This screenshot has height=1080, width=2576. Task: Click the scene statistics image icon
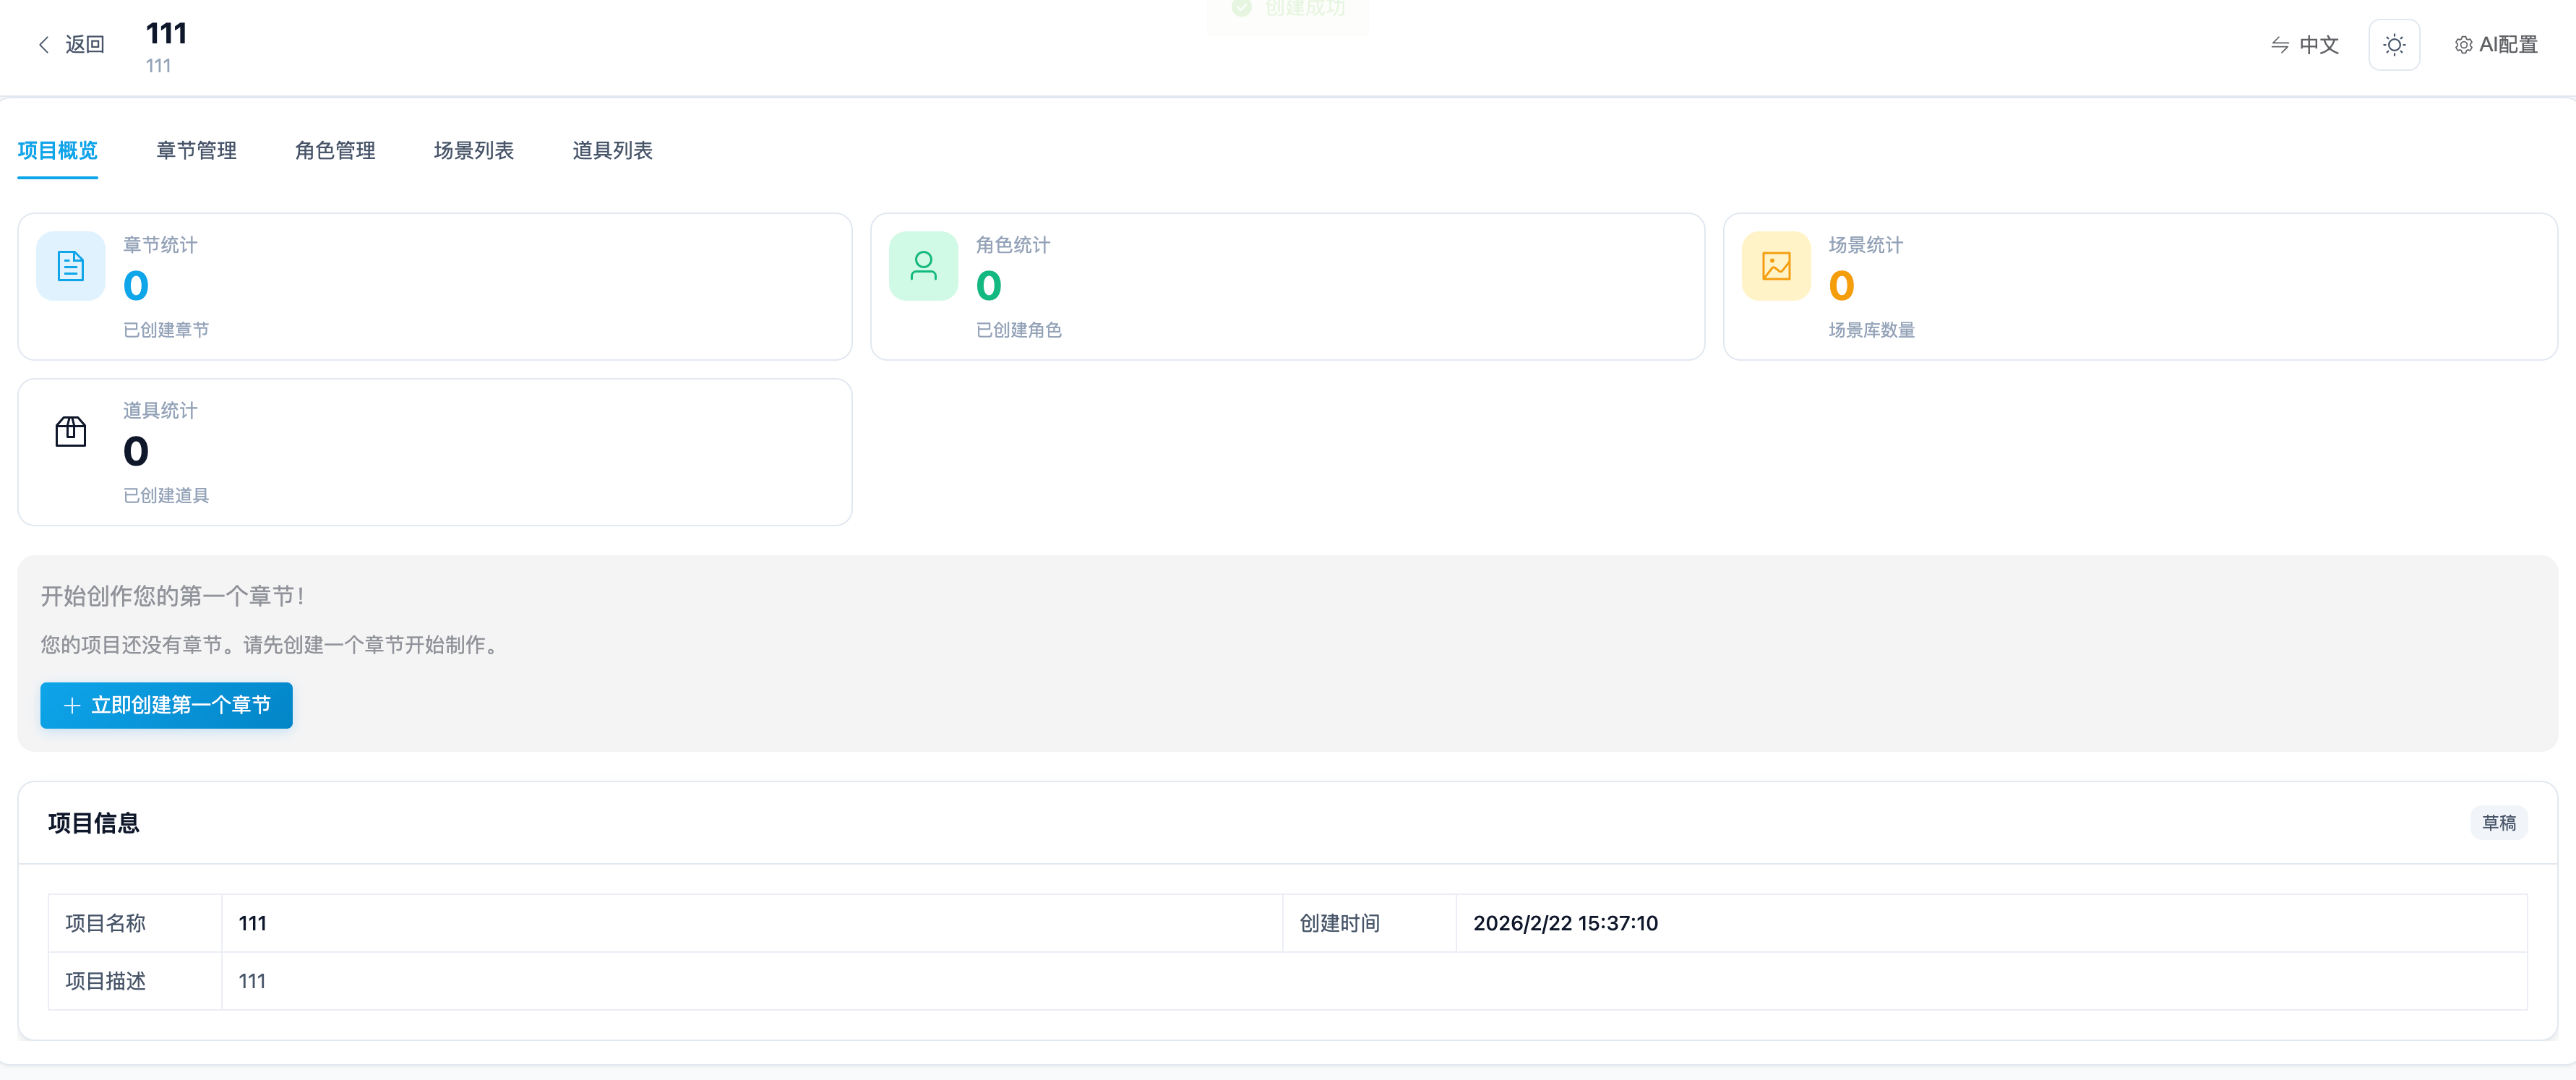pyautogui.click(x=1776, y=266)
